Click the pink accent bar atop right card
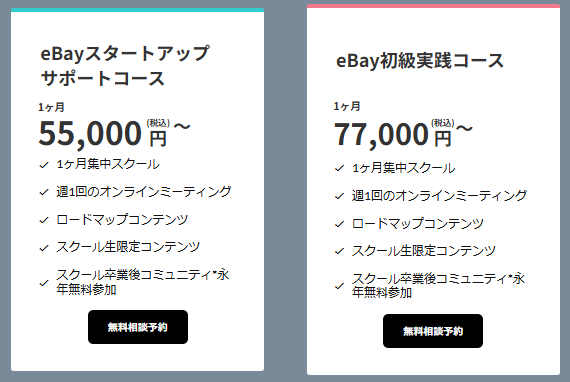The image size is (570, 382). tap(433, 6)
